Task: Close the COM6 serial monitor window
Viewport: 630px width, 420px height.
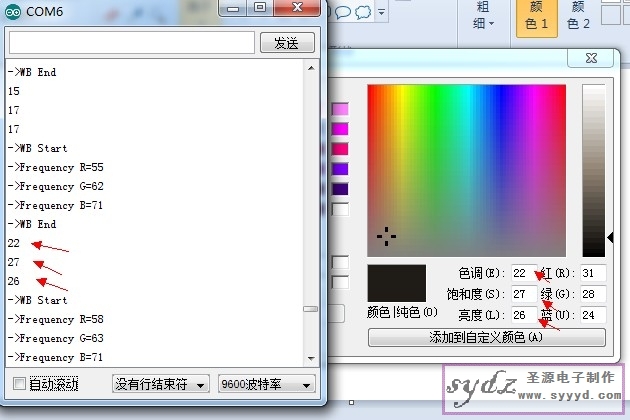Action: point(297,8)
